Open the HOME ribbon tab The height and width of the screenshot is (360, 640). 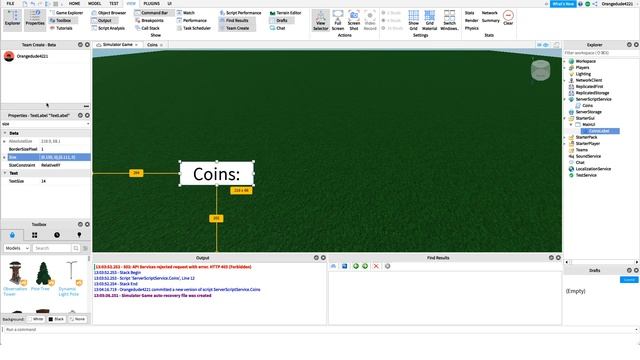tap(74, 4)
